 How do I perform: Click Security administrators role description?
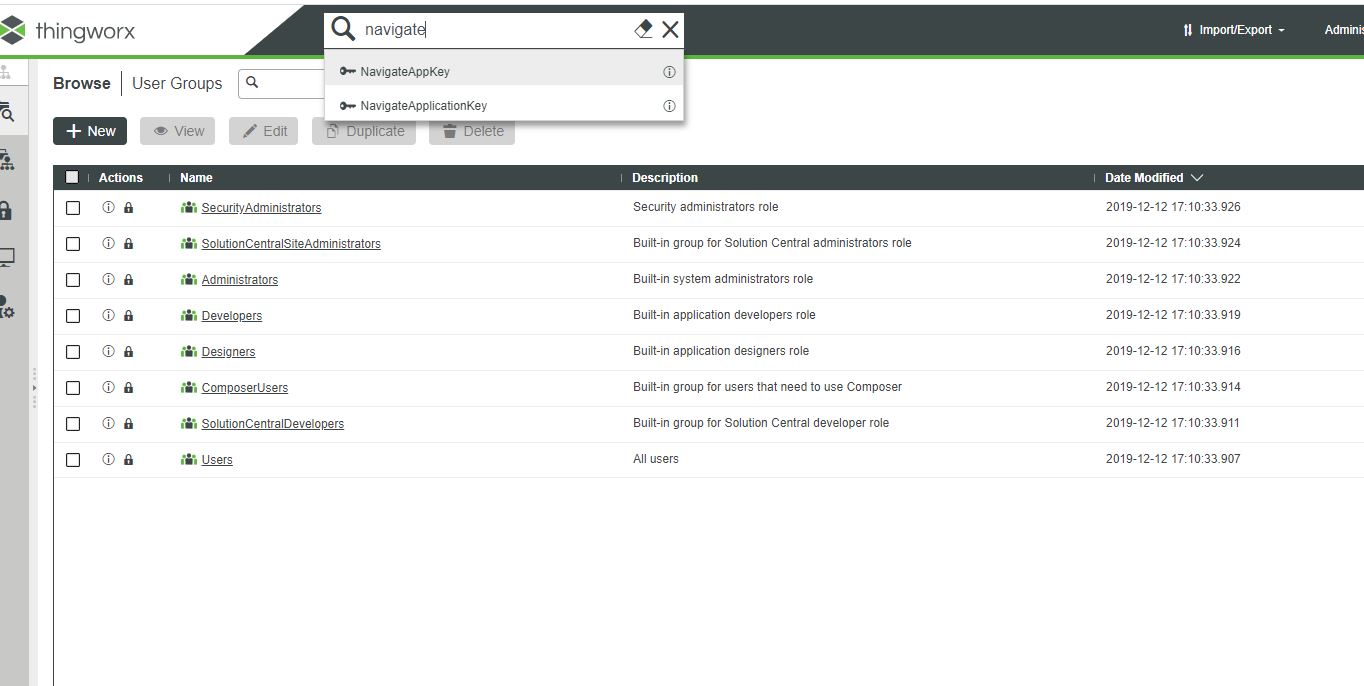[x=706, y=207]
